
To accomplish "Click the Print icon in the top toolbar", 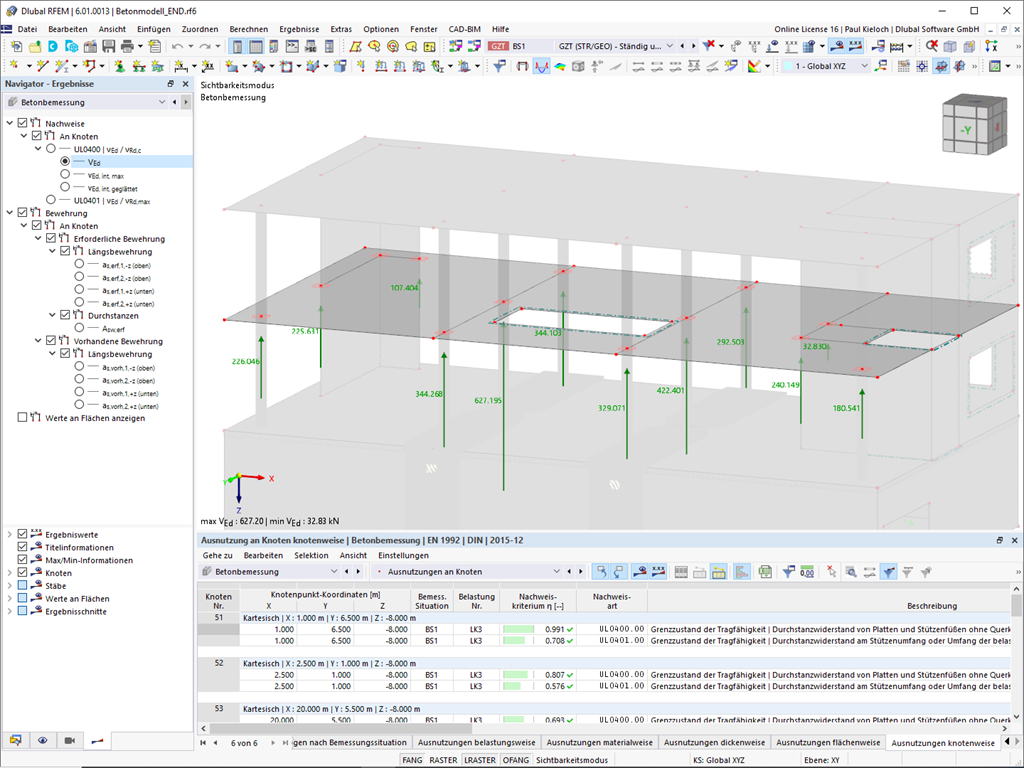I will click(x=127, y=46).
